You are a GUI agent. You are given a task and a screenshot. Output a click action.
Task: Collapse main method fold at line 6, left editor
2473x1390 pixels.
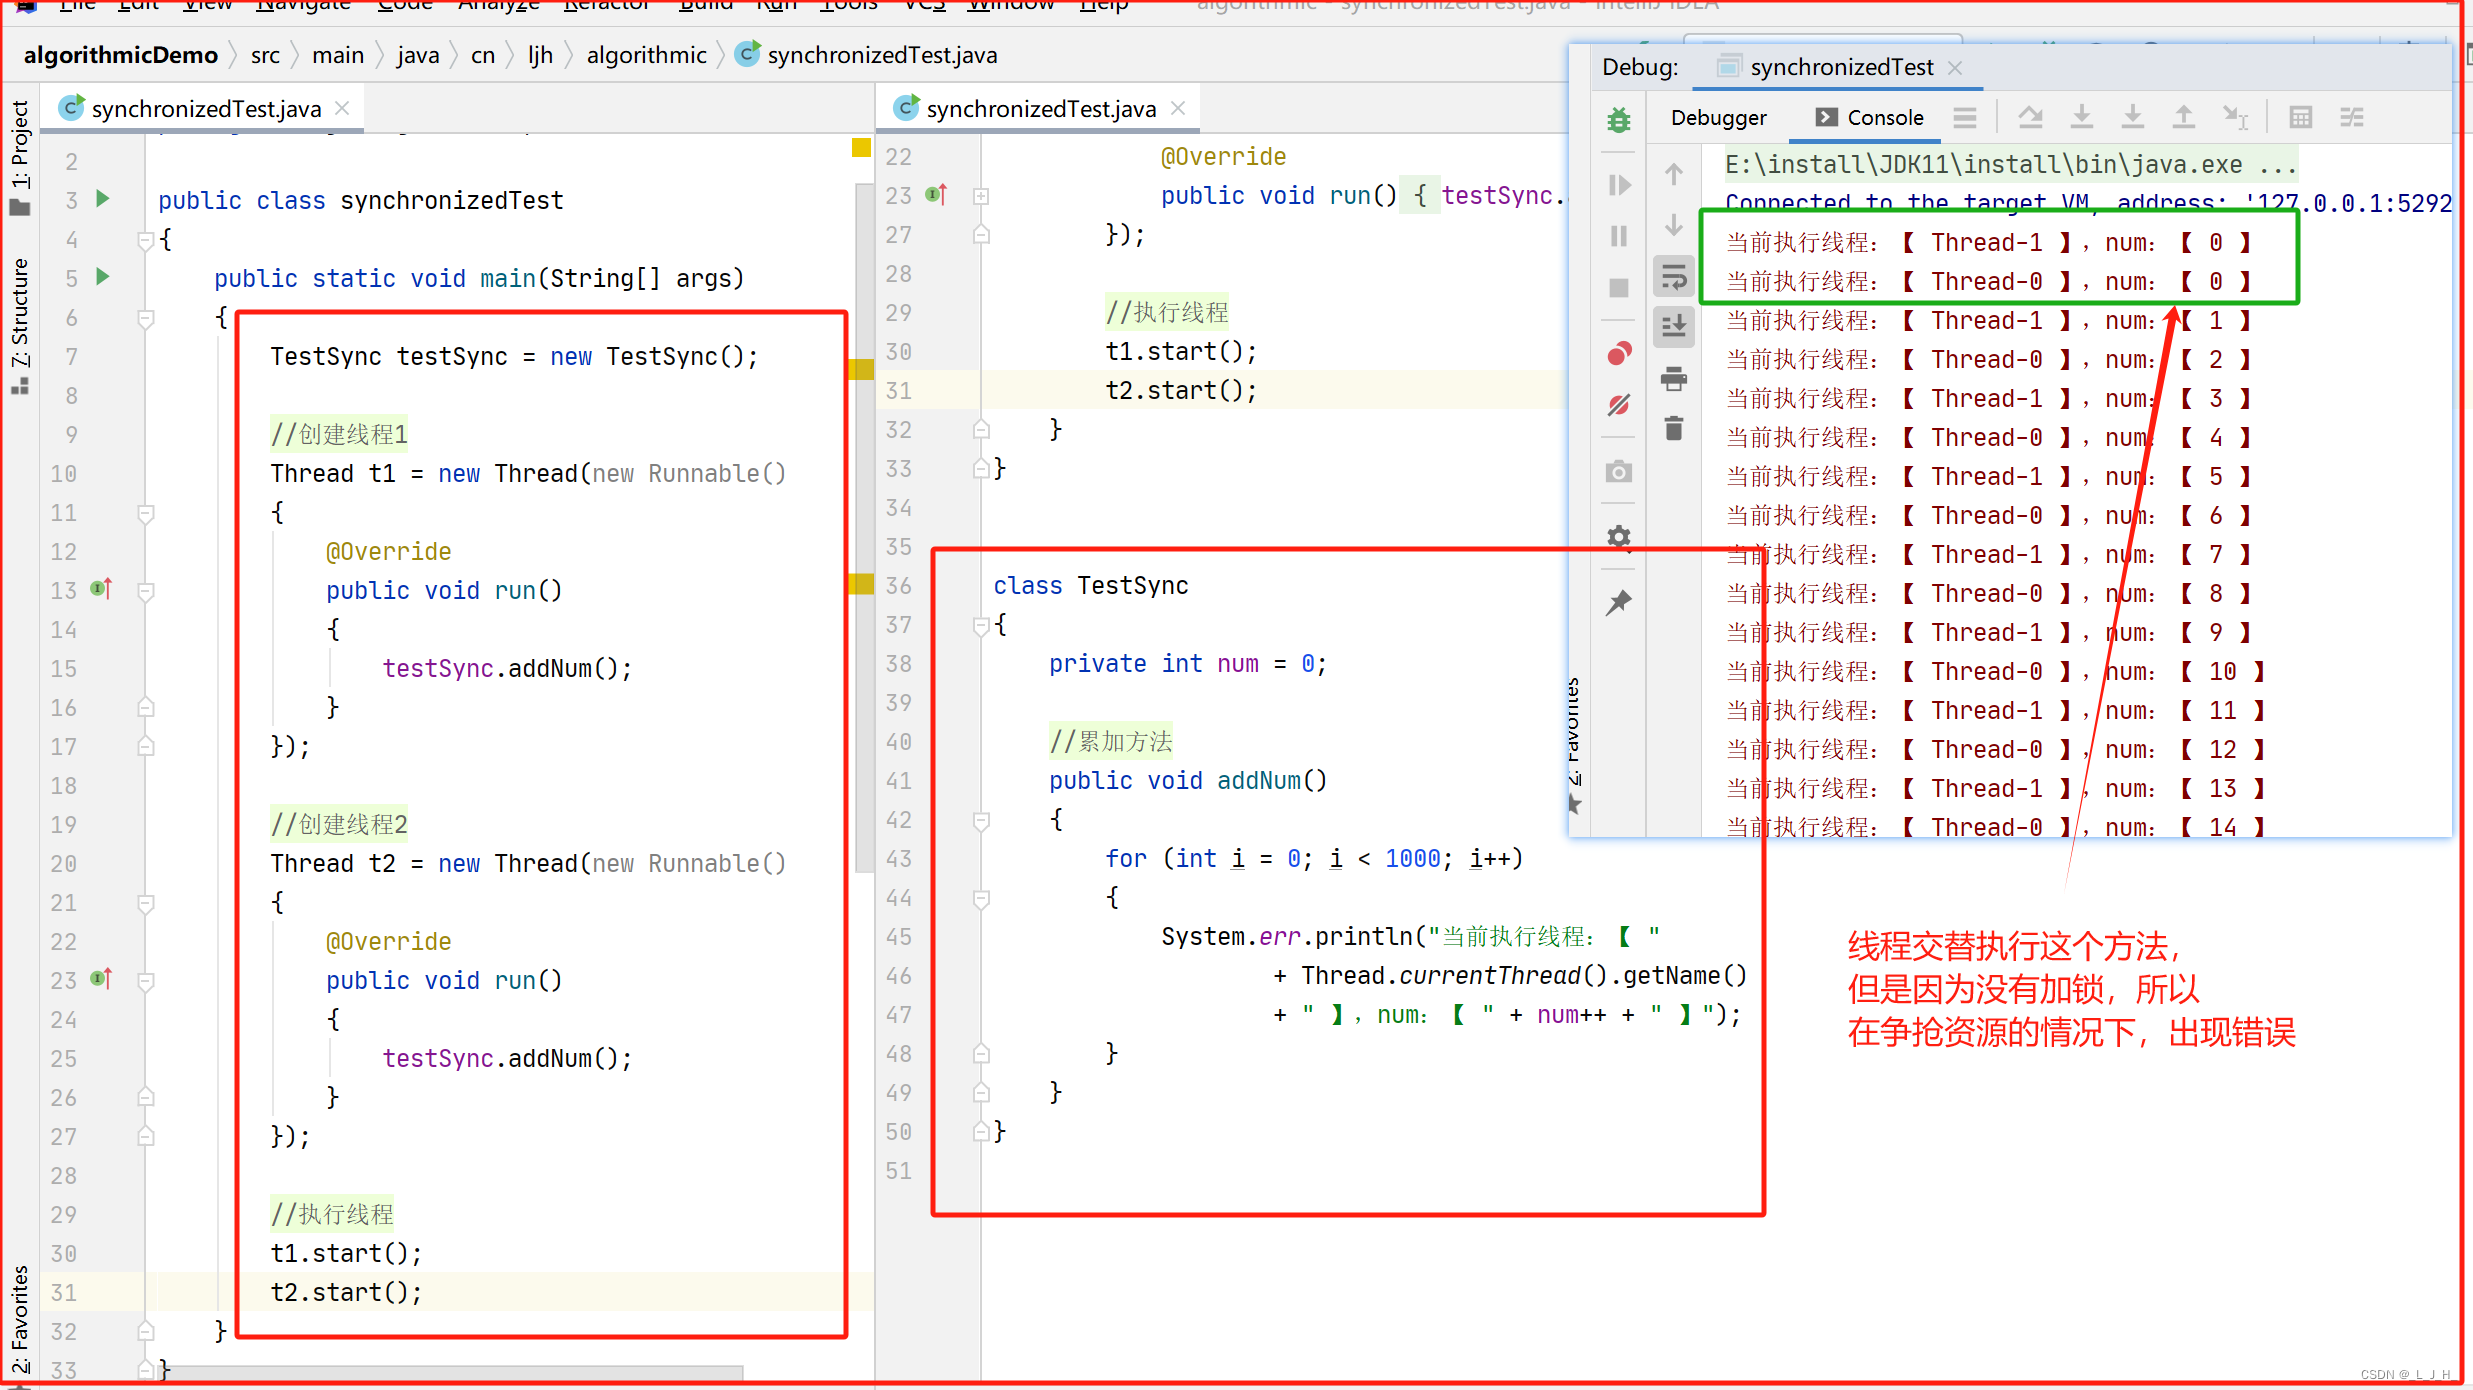click(146, 318)
